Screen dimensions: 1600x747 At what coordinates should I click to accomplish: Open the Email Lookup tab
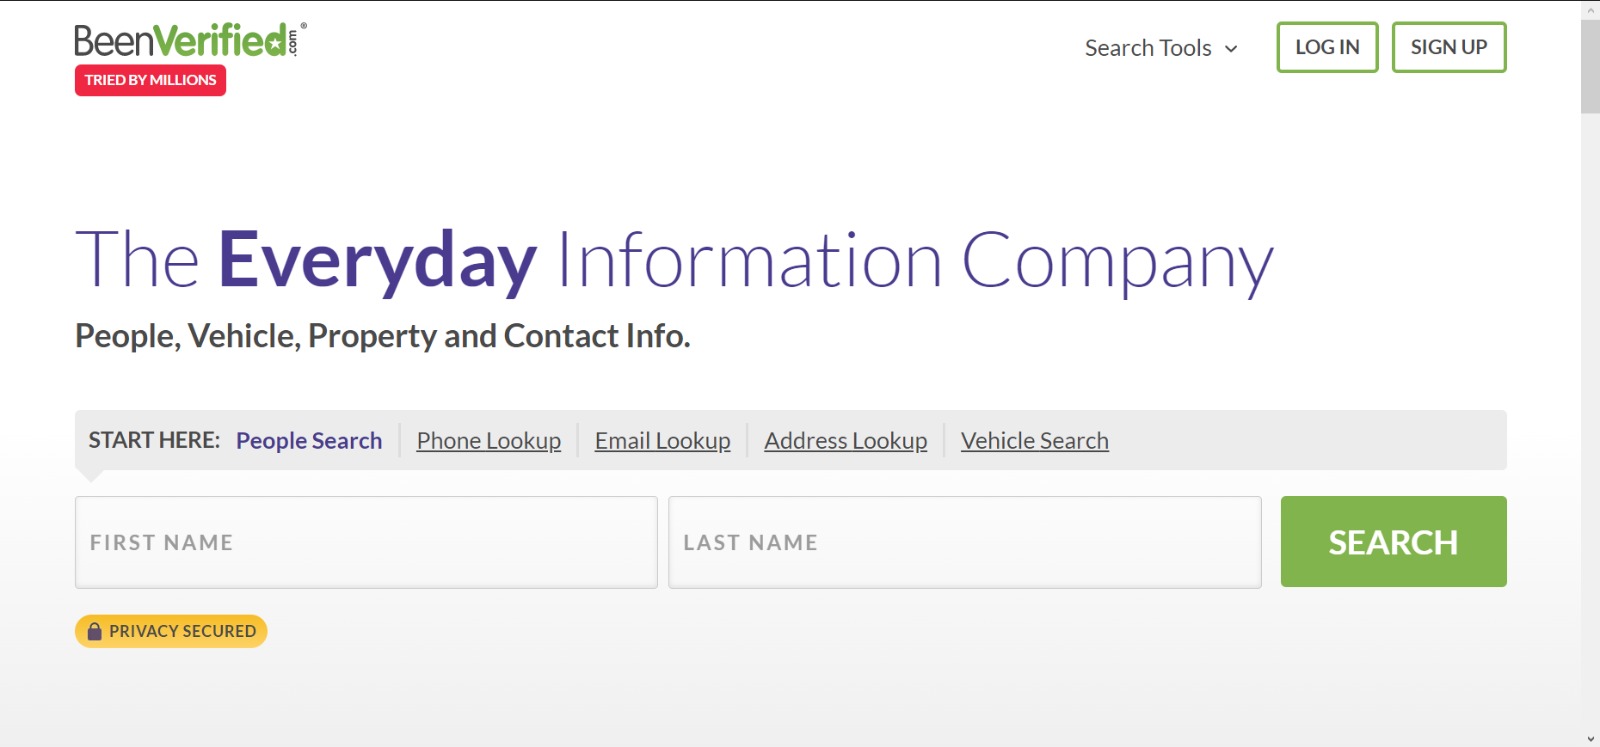(662, 441)
